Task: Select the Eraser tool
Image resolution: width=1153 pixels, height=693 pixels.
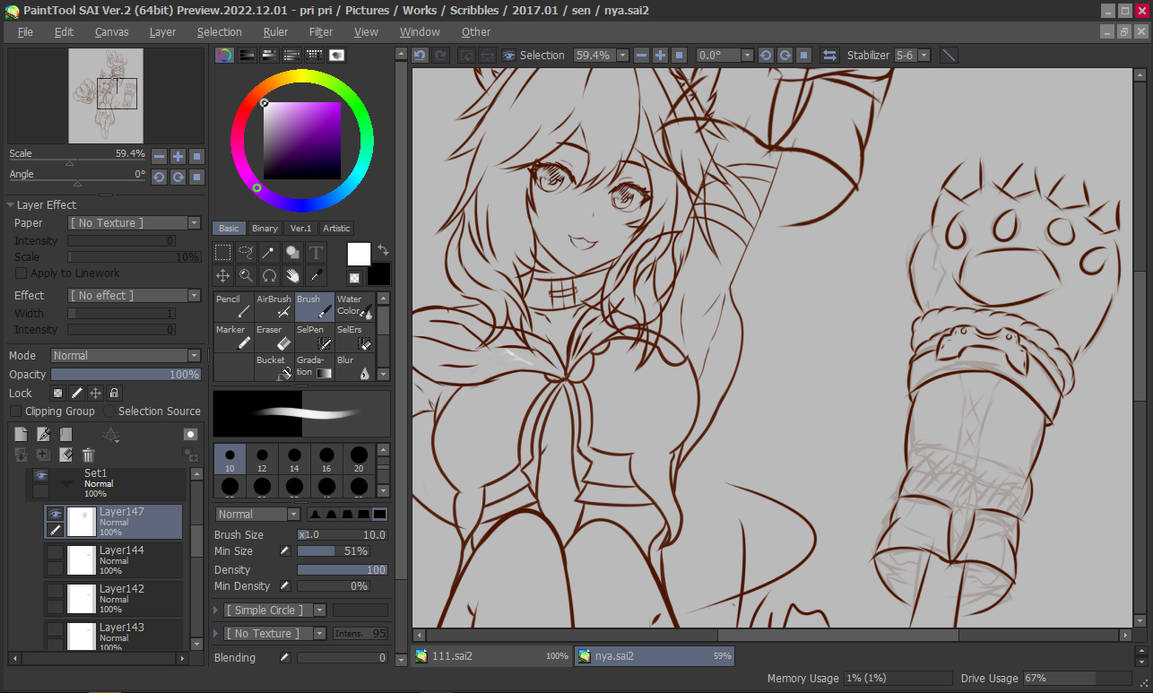Action: (274, 337)
